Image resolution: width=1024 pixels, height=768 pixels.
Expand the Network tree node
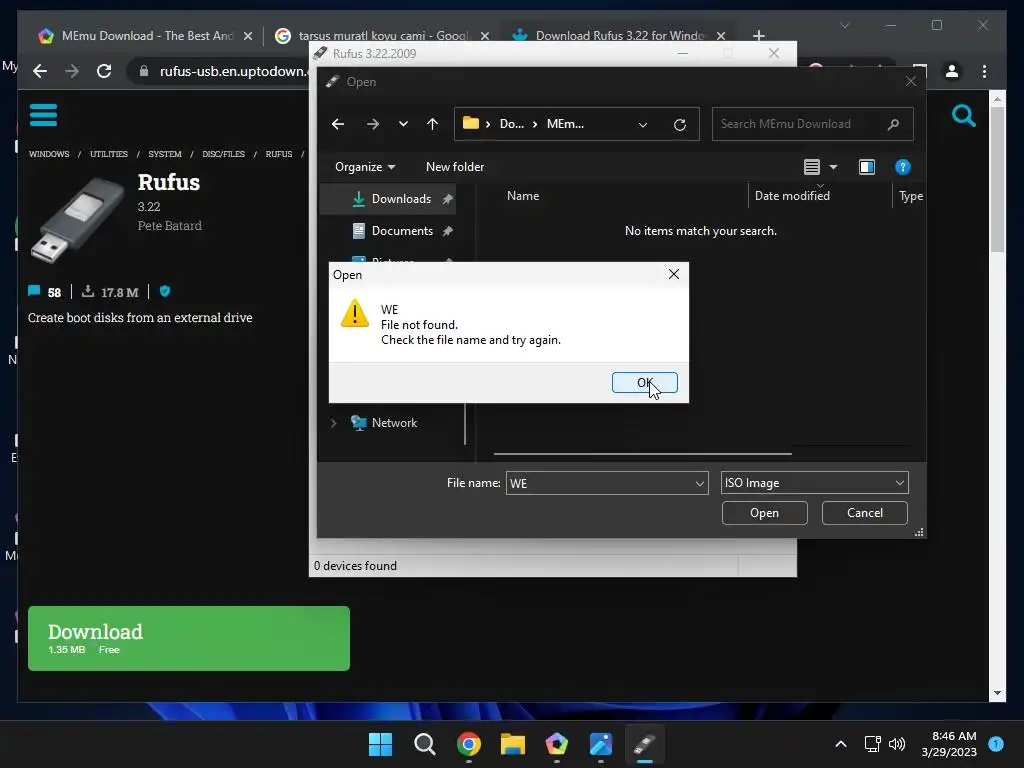pyautogui.click(x=334, y=423)
